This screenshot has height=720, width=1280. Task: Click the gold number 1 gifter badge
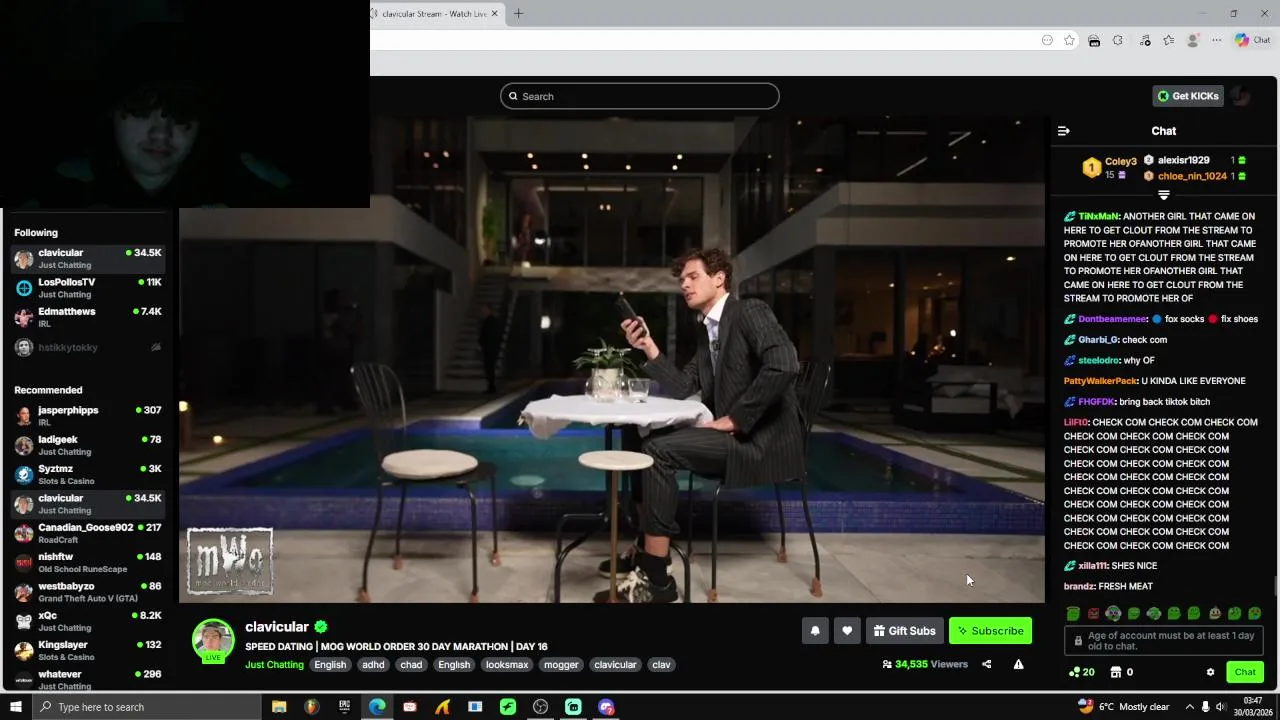point(1092,168)
